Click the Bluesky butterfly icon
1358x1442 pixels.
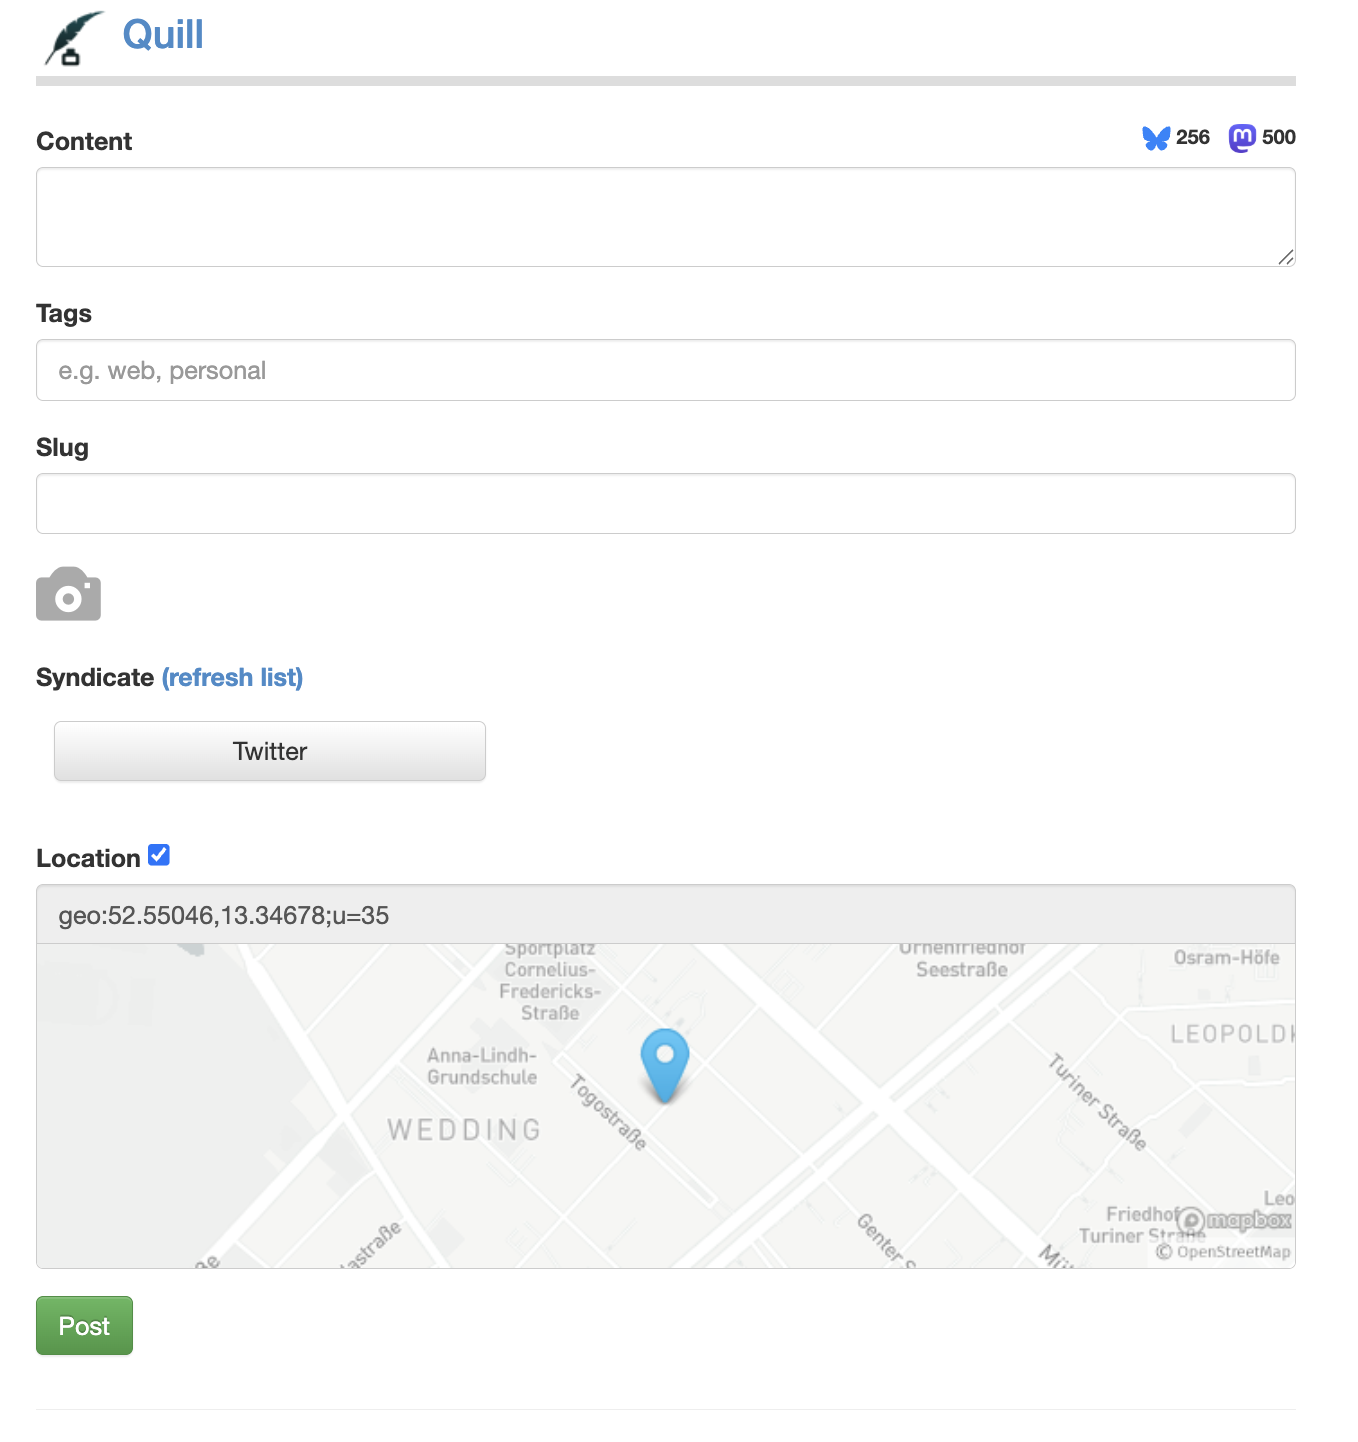(x=1156, y=138)
